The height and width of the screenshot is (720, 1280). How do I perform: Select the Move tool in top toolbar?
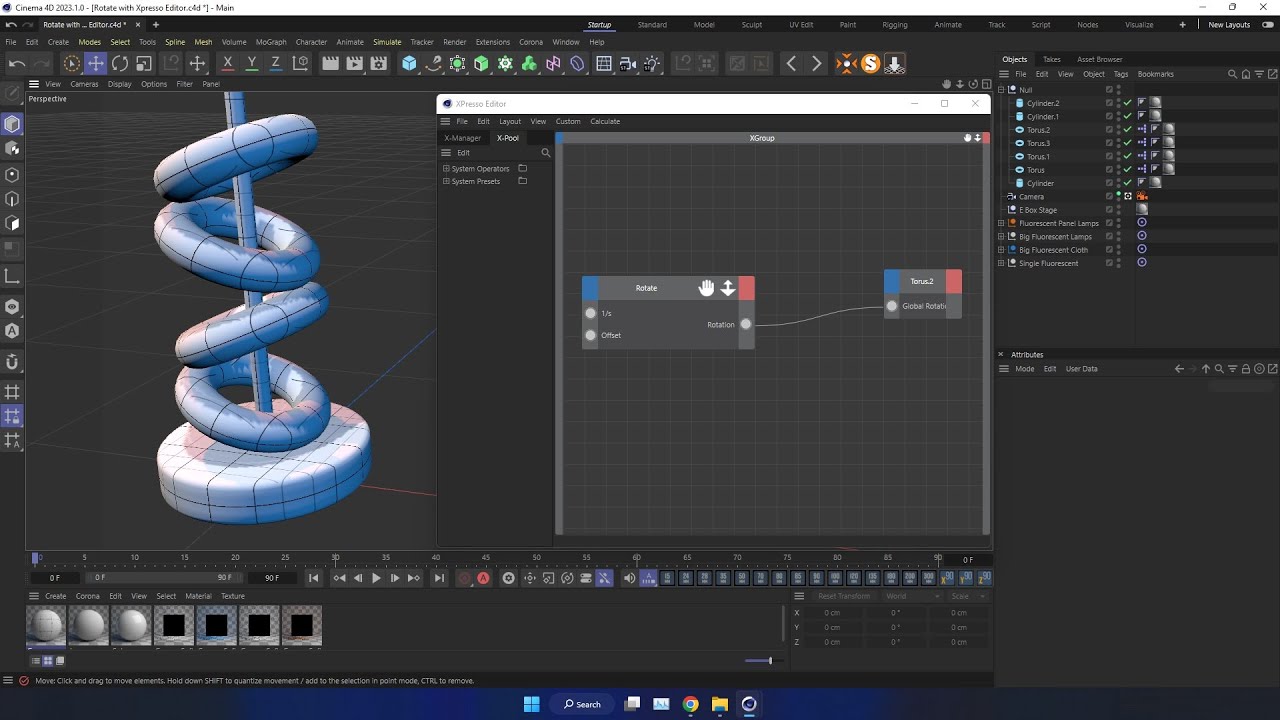95,64
